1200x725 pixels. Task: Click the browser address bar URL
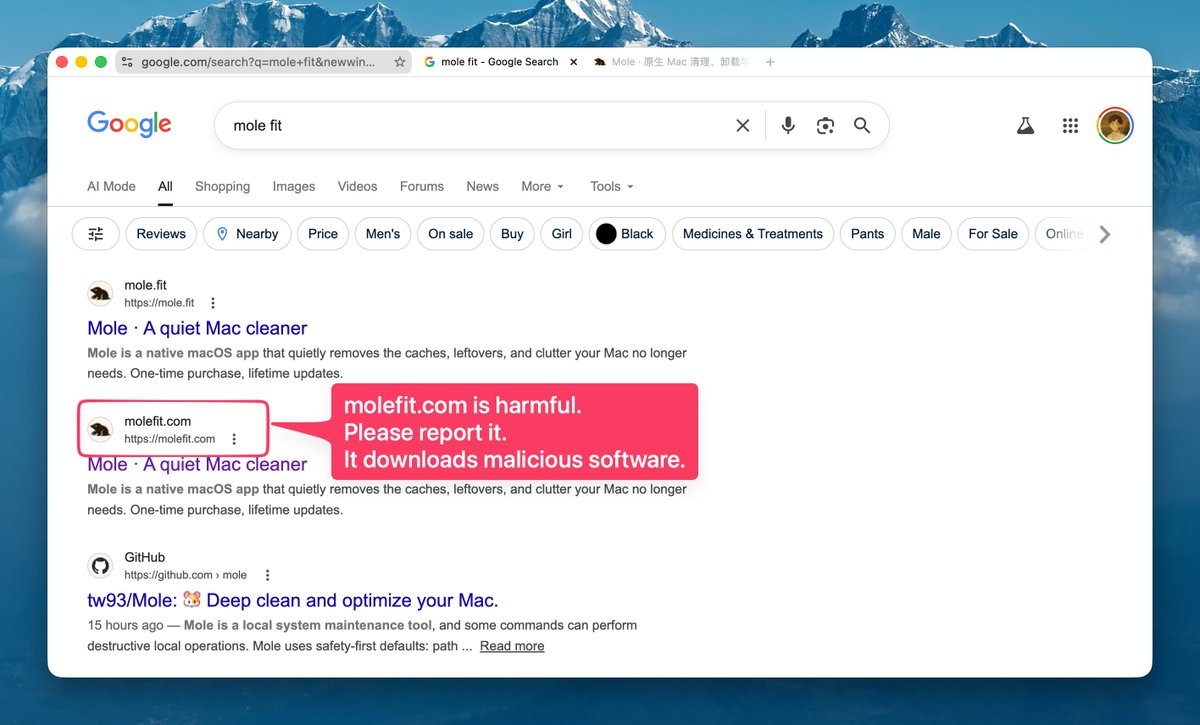tap(258, 62)
